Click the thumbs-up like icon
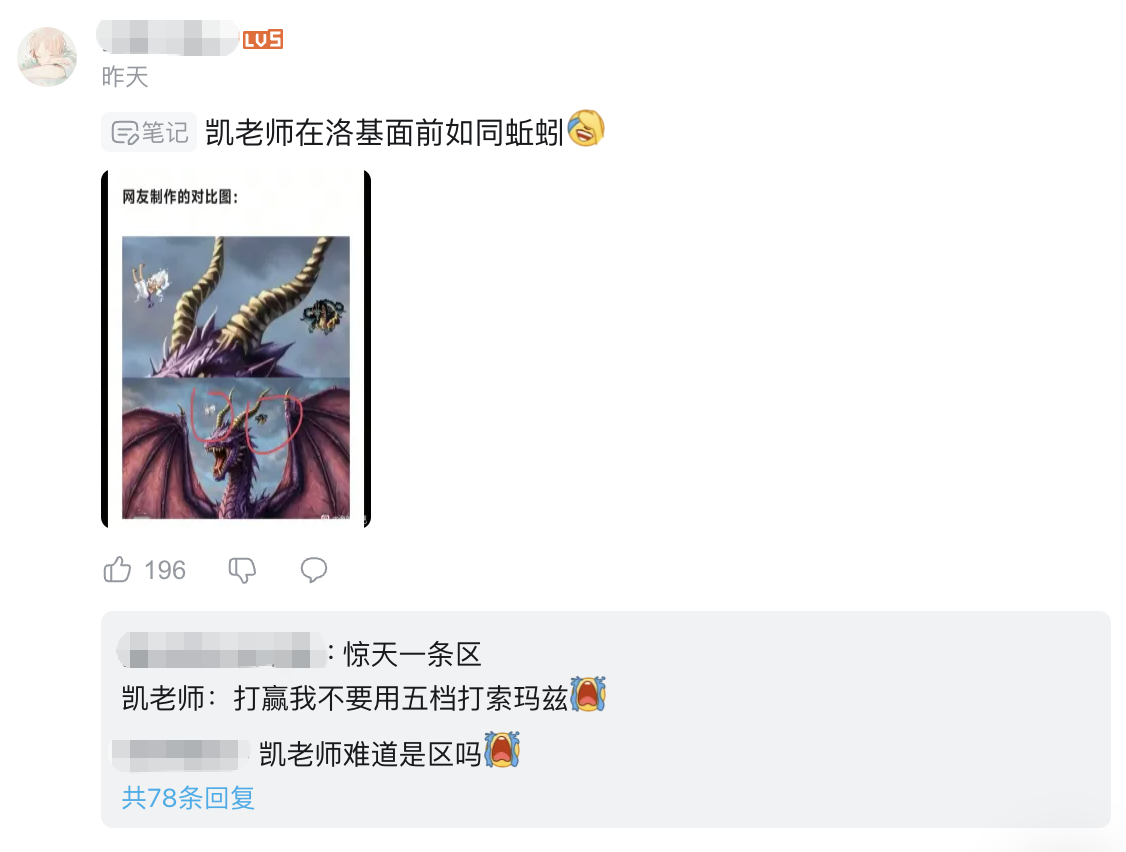1126x852 pixels. tap(117, 570)
